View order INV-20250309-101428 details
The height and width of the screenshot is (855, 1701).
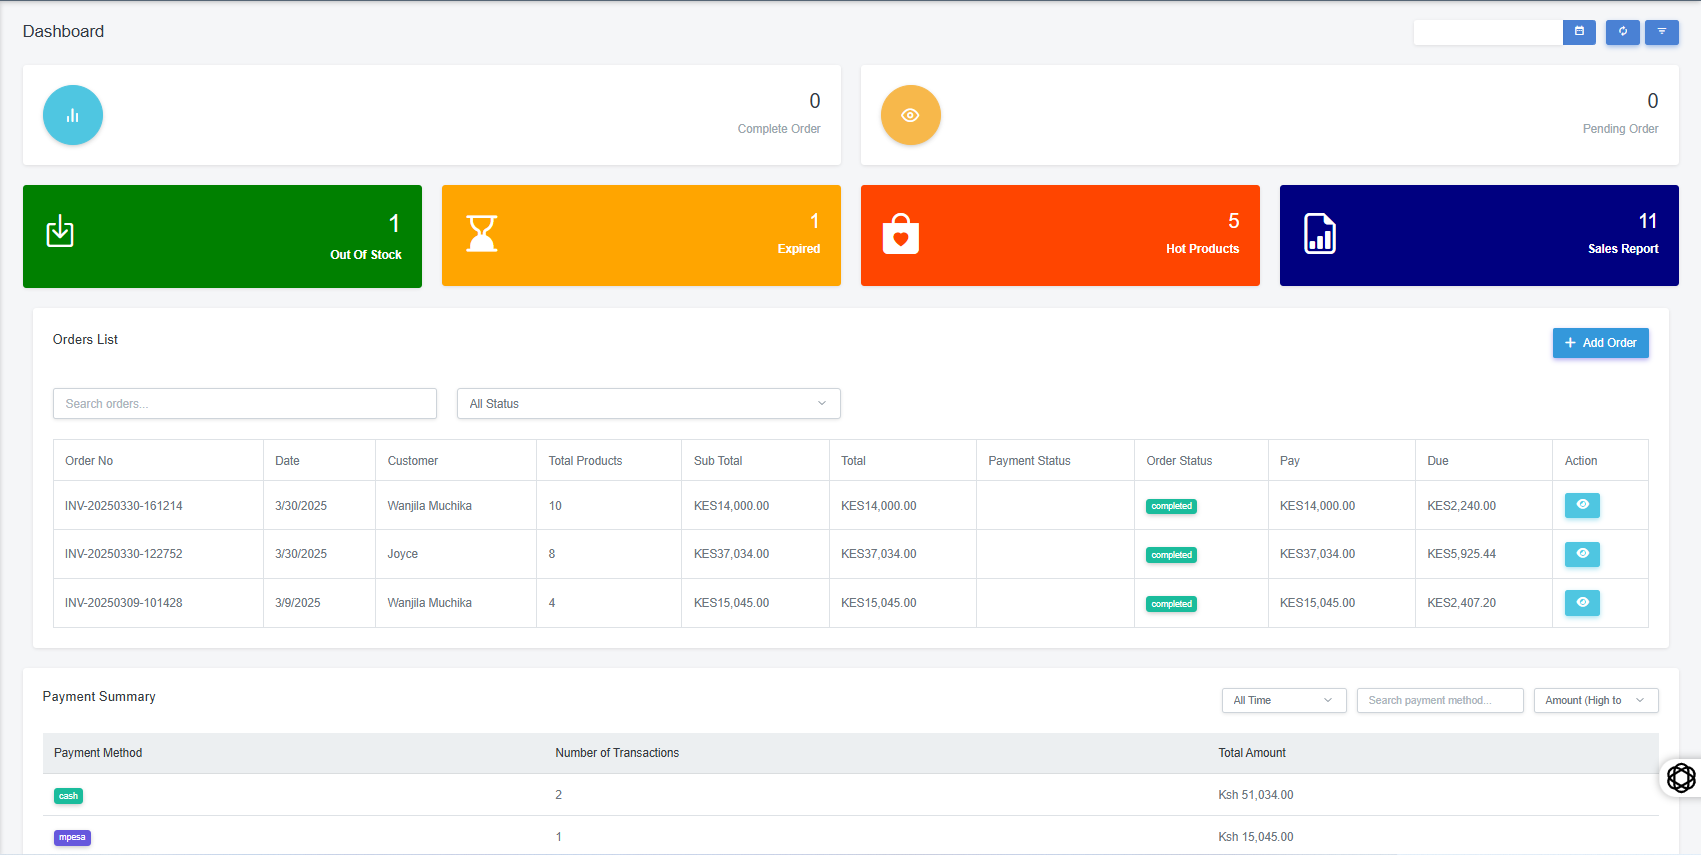coord(1581,603)
